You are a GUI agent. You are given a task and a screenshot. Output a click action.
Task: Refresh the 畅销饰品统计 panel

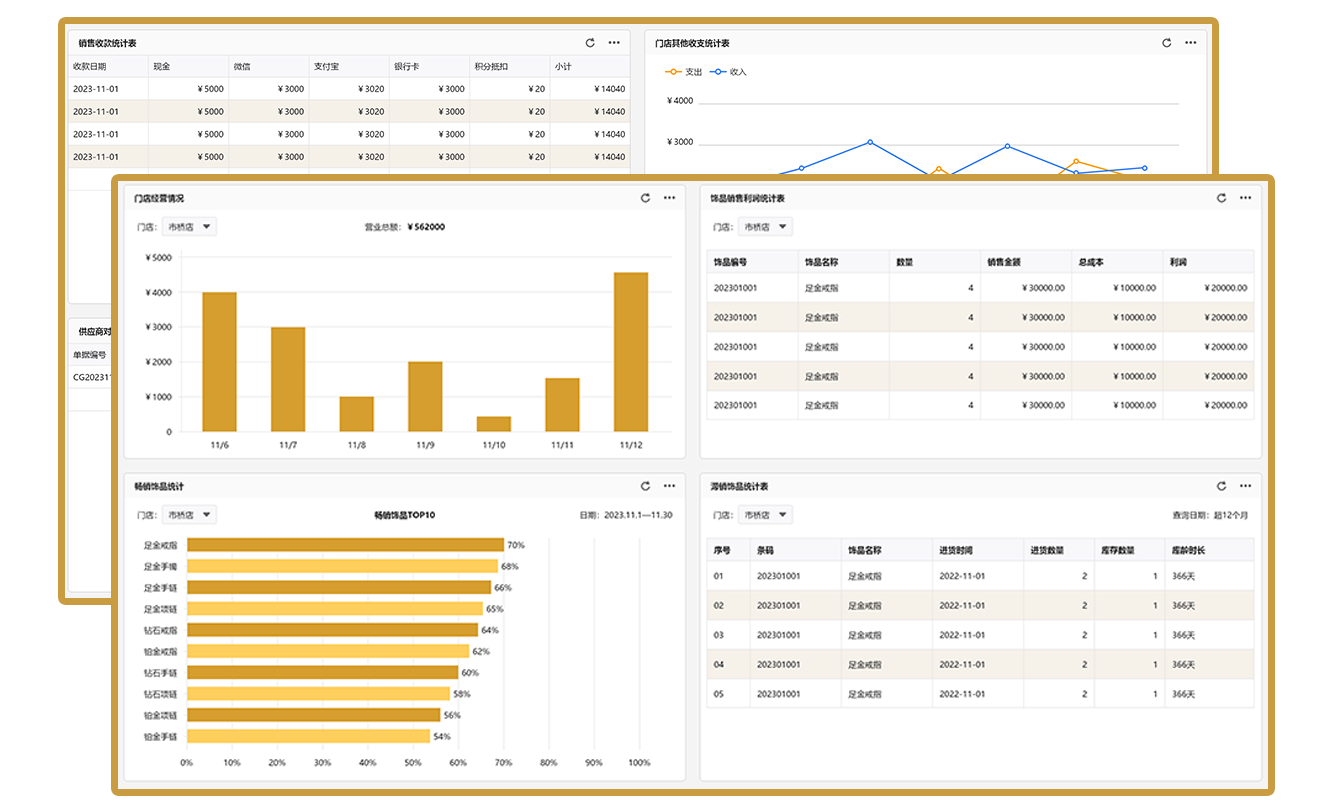646,486
